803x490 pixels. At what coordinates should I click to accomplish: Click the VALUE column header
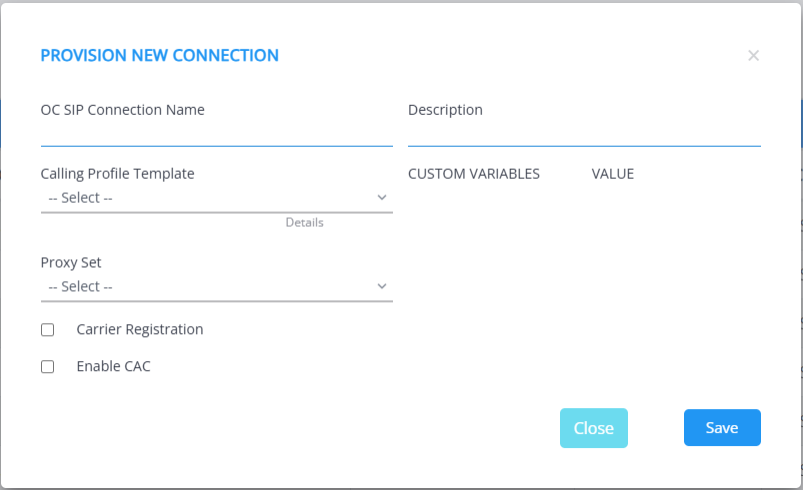point(612,174)
